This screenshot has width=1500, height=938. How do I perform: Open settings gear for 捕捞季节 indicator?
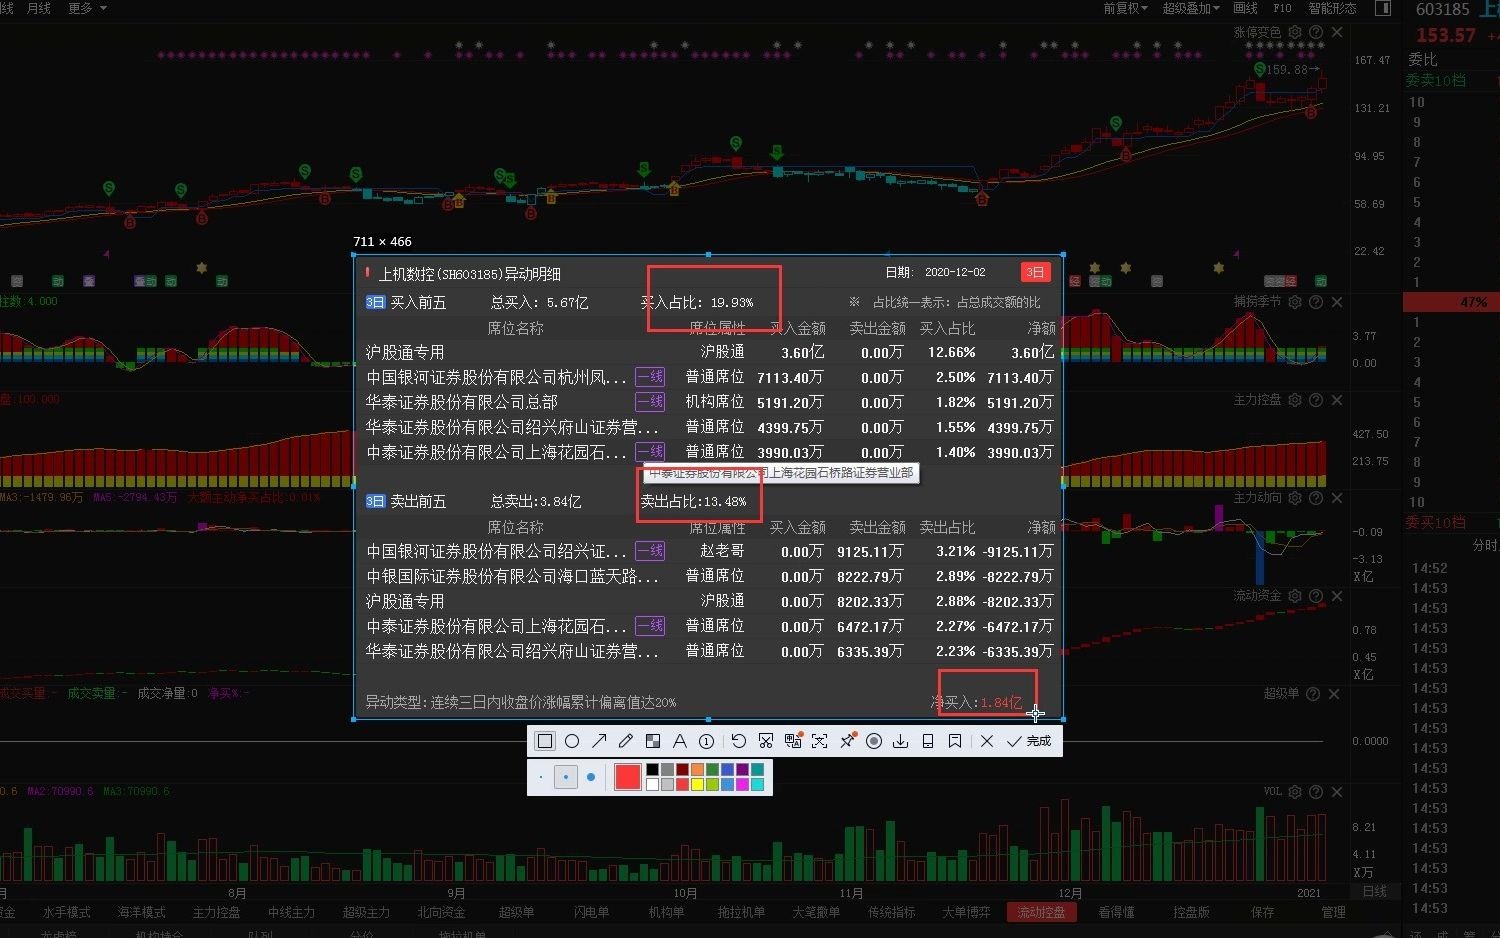pyautogui.click(x=1296, y=302)
